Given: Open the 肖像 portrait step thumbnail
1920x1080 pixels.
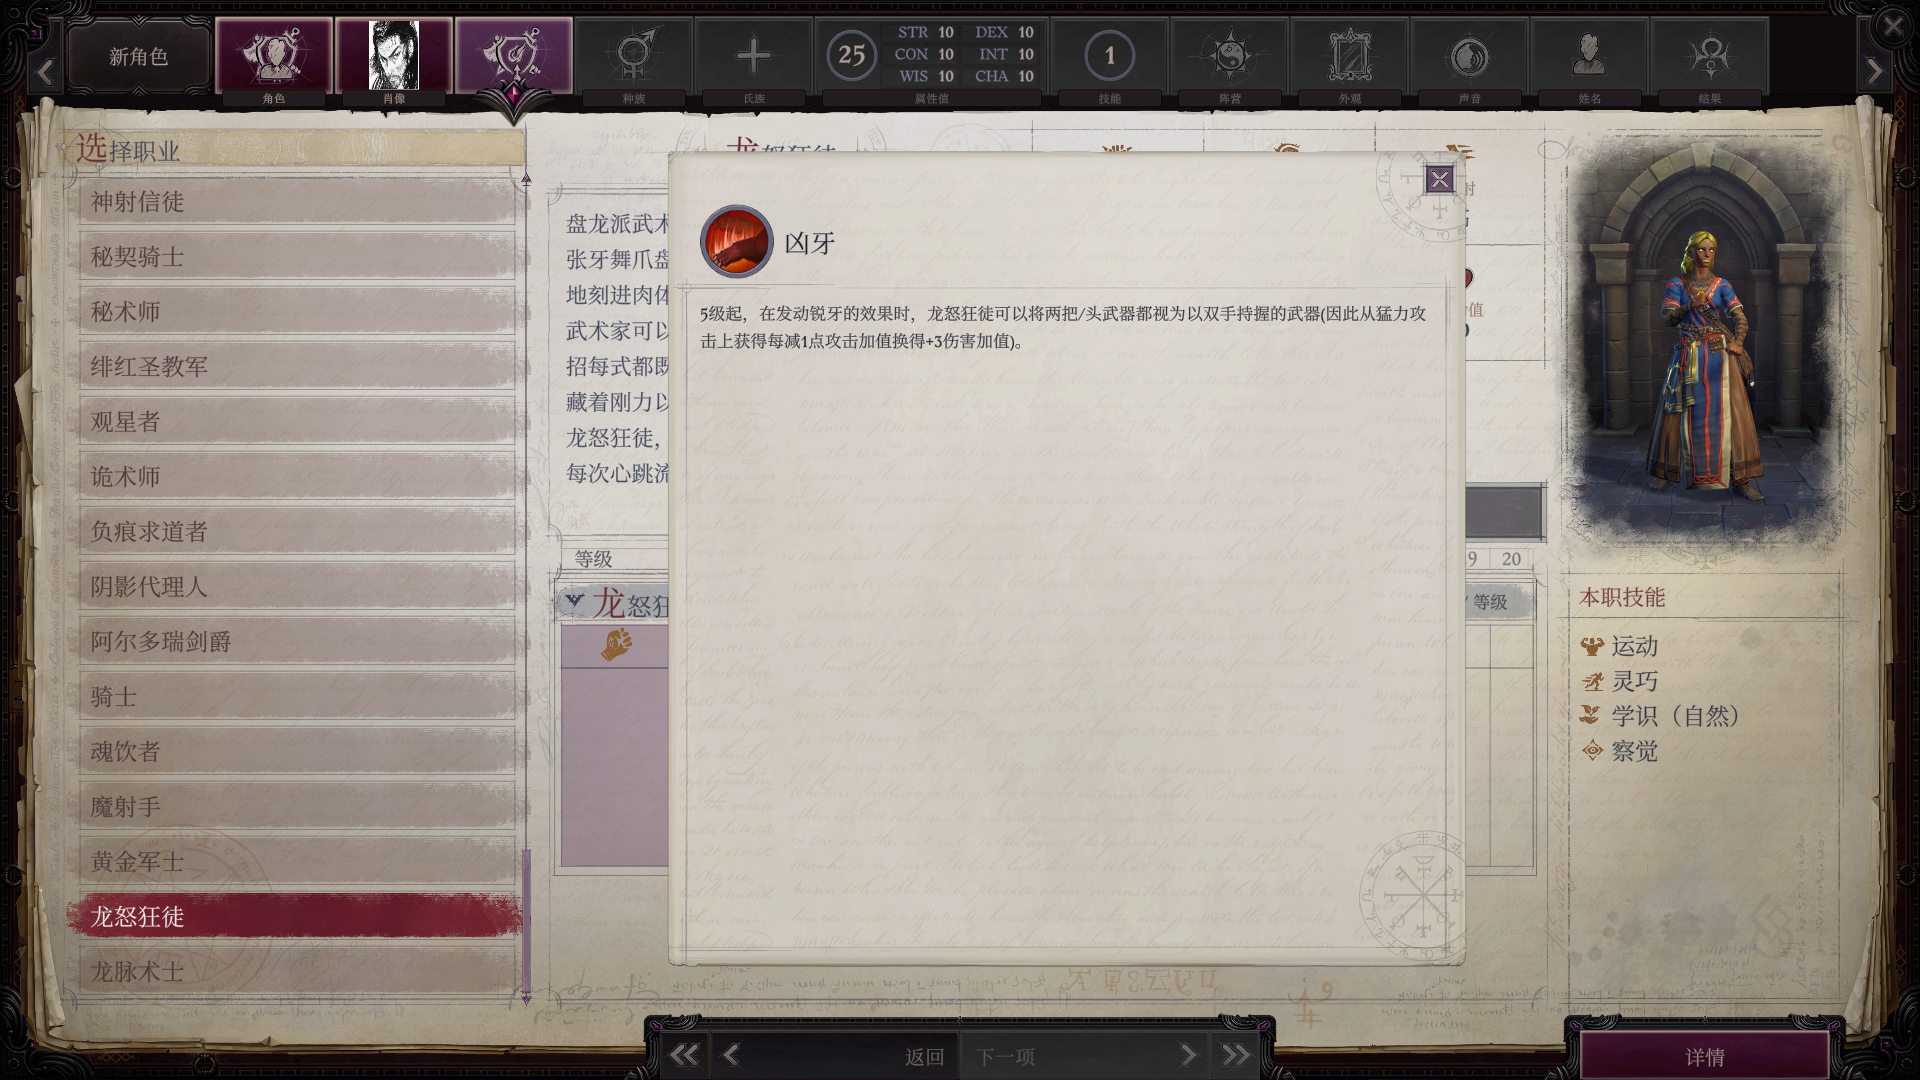Looking at the screenshot, I should (394, 55).
